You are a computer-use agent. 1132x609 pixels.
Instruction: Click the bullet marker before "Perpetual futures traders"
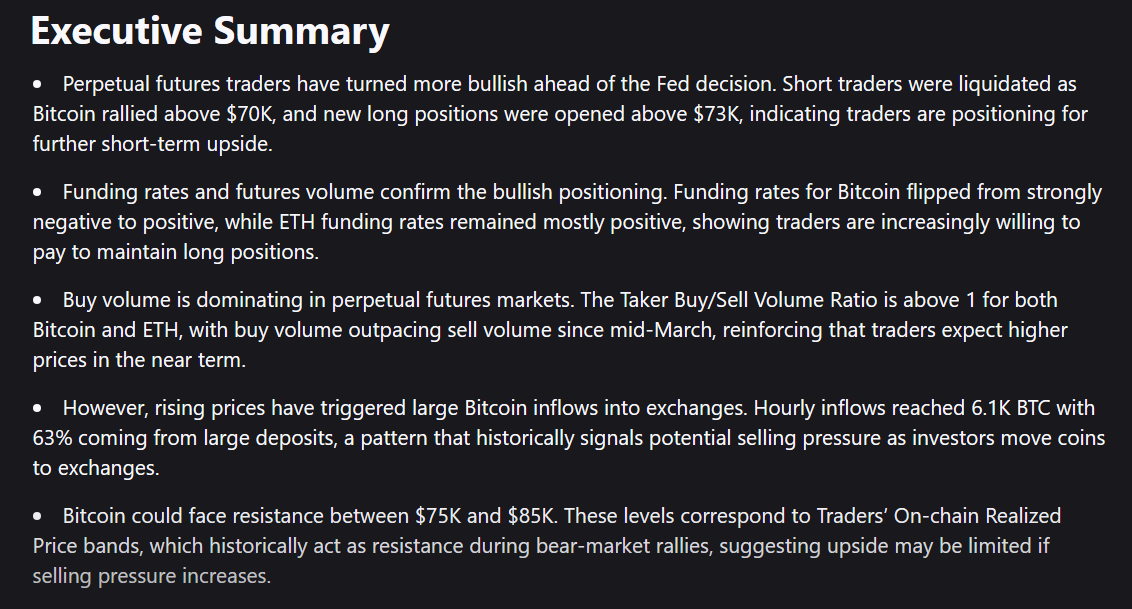coord(38,85)
